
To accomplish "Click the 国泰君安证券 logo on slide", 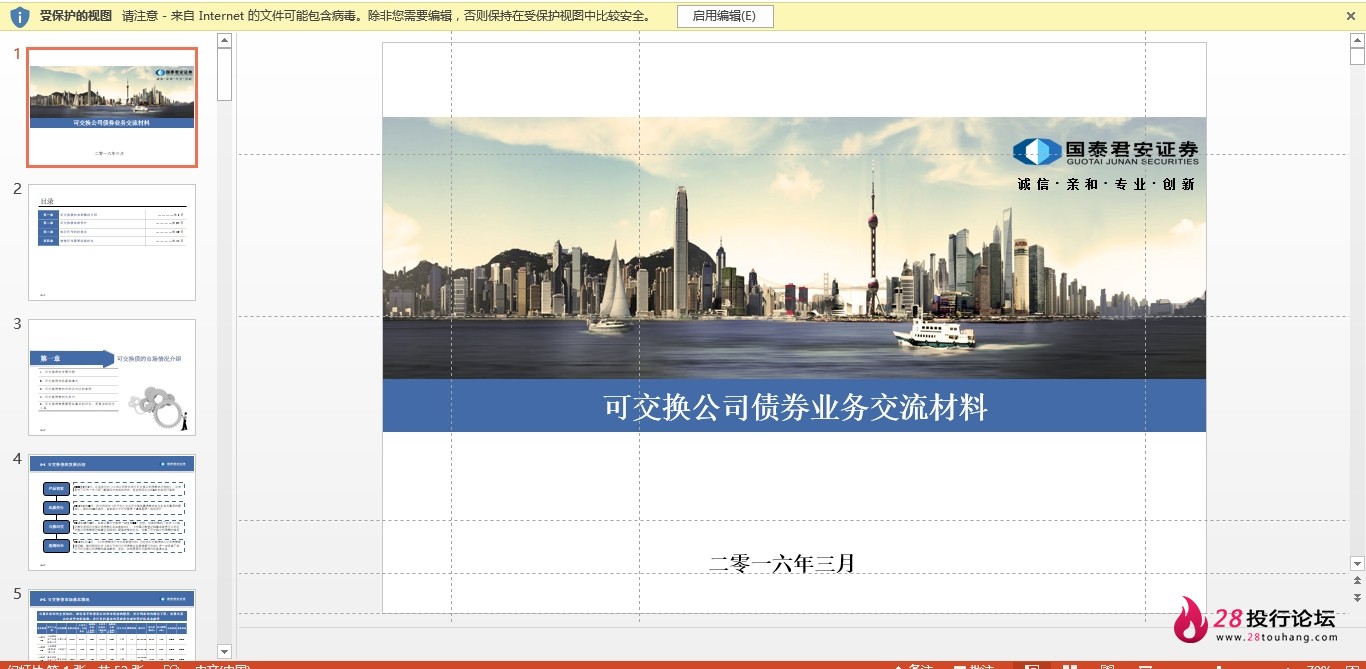I will coord(1105,152).
